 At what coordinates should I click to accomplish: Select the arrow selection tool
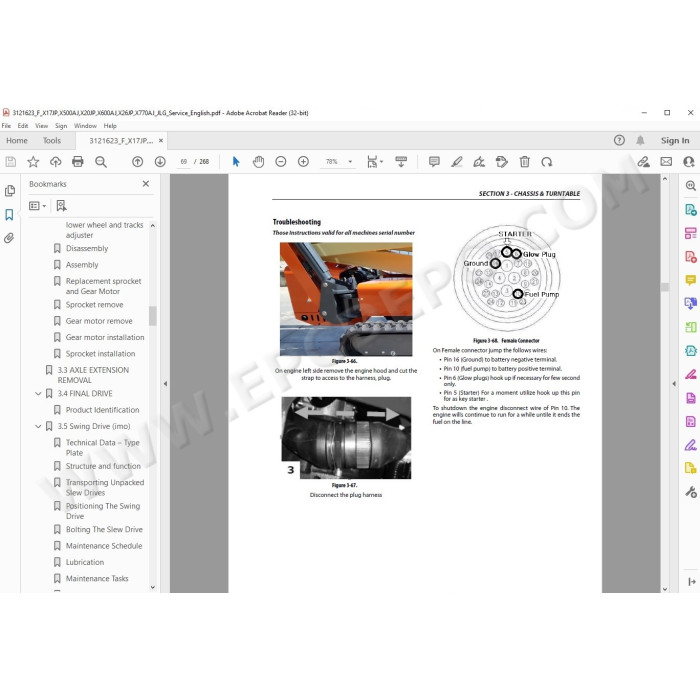pyautogui.click(x=236, y=162)
